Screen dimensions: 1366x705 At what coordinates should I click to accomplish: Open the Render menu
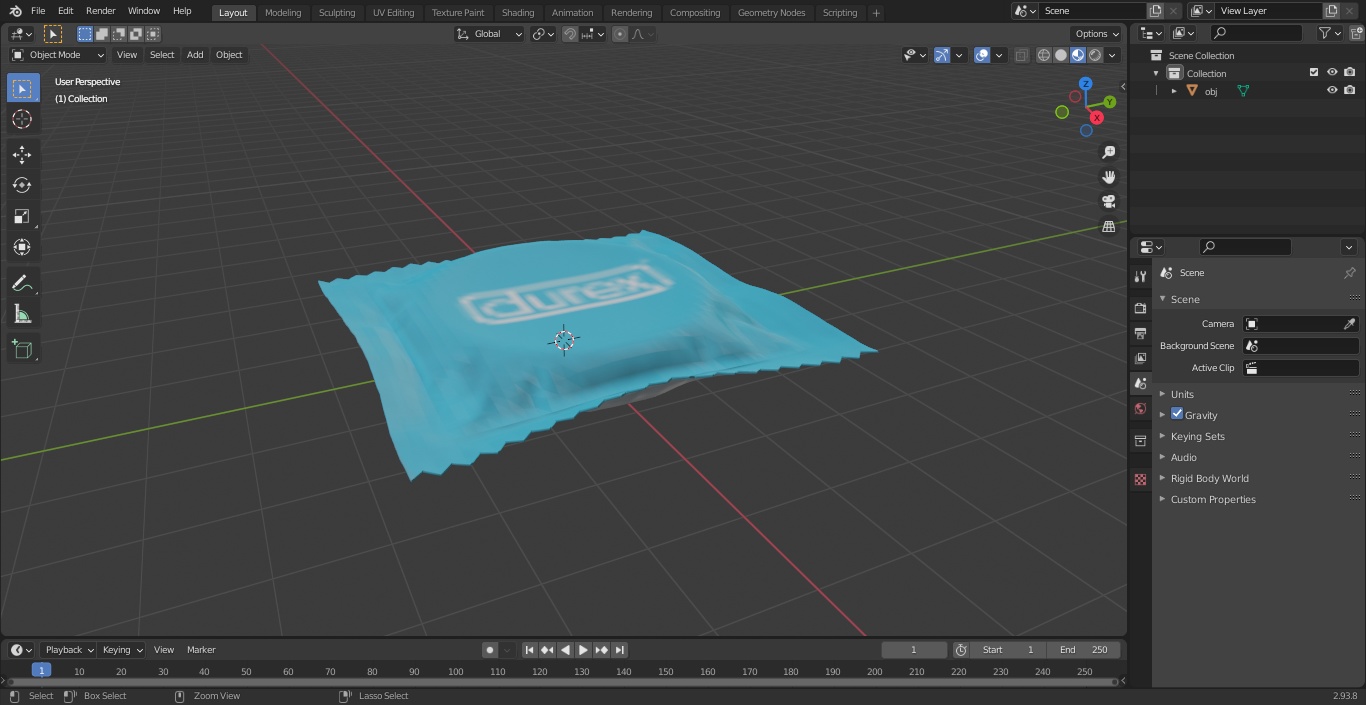pos(101,11)
